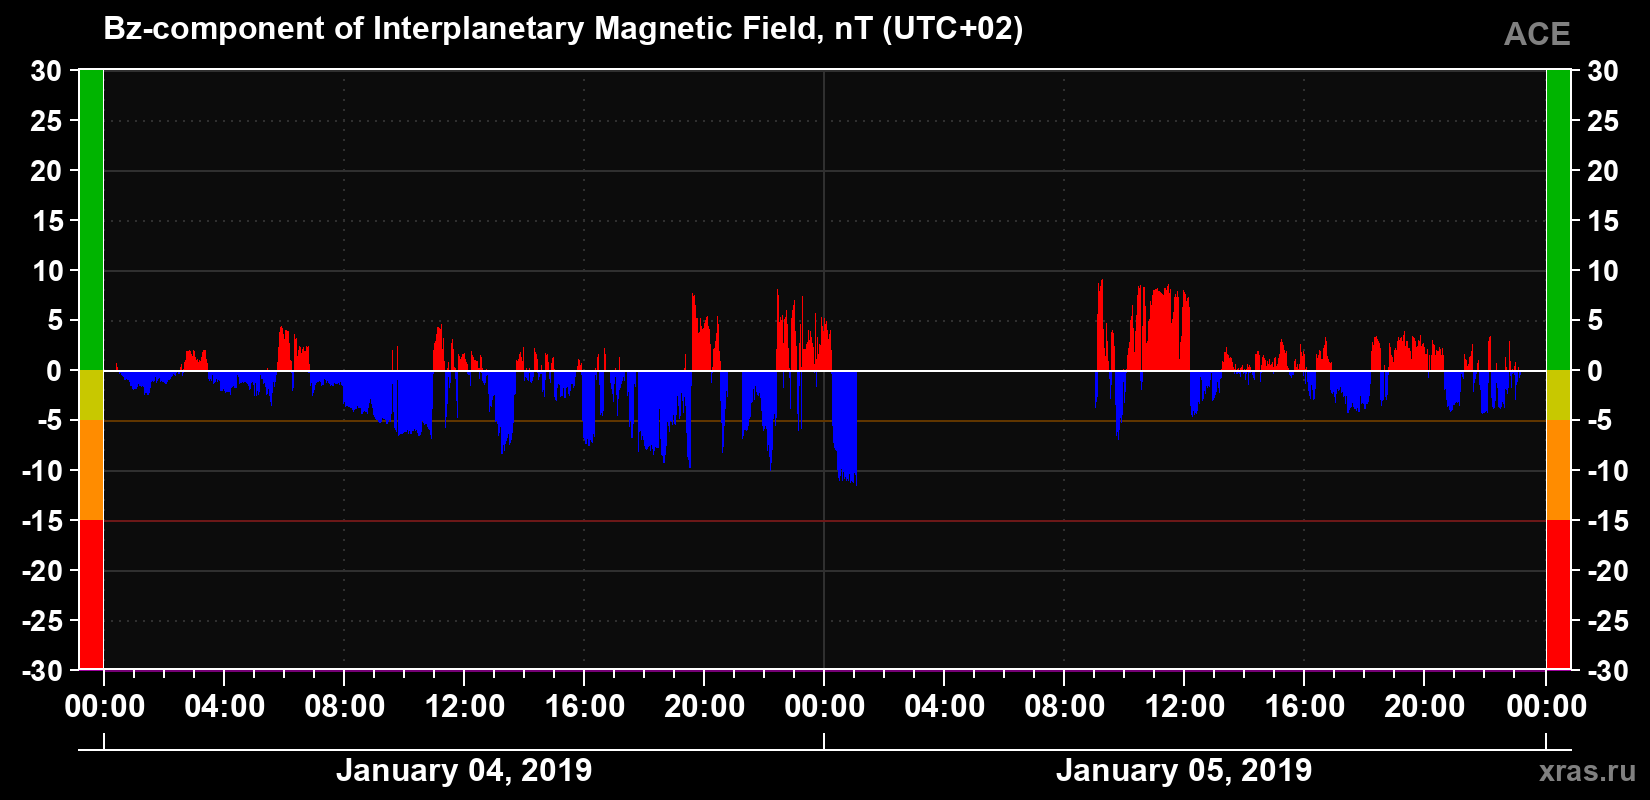The width and height of the screenshot is (1650, 800).
Task: Click the left axis value 30
Action: (46, 71)
